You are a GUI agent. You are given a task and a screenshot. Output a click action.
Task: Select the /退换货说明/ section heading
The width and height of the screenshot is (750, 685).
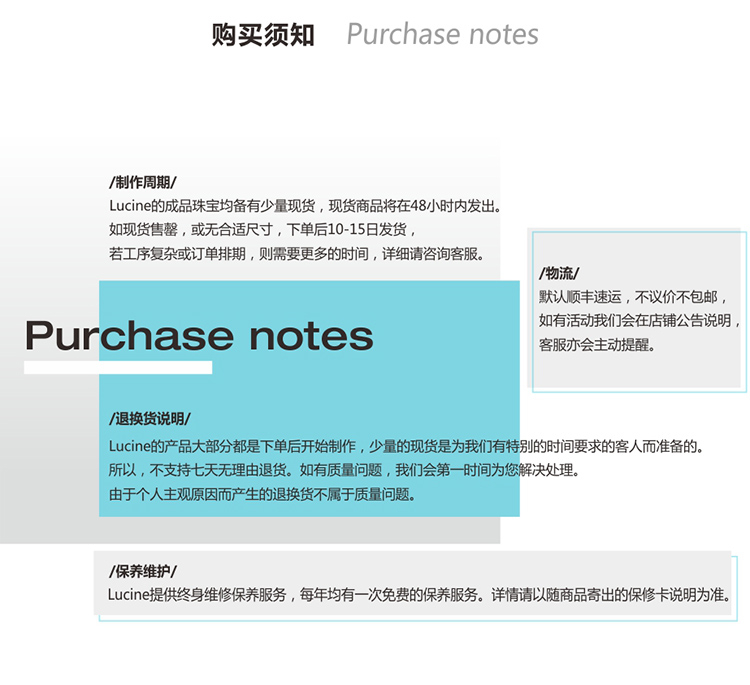tap(149, 419)
